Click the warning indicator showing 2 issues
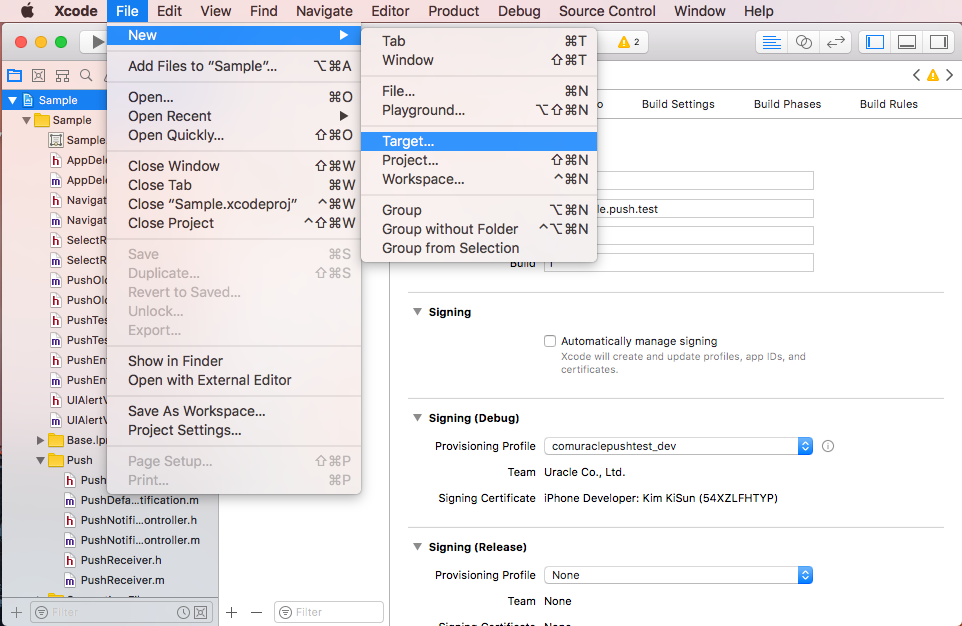This screenshot has height=626, width=962. 629,42
